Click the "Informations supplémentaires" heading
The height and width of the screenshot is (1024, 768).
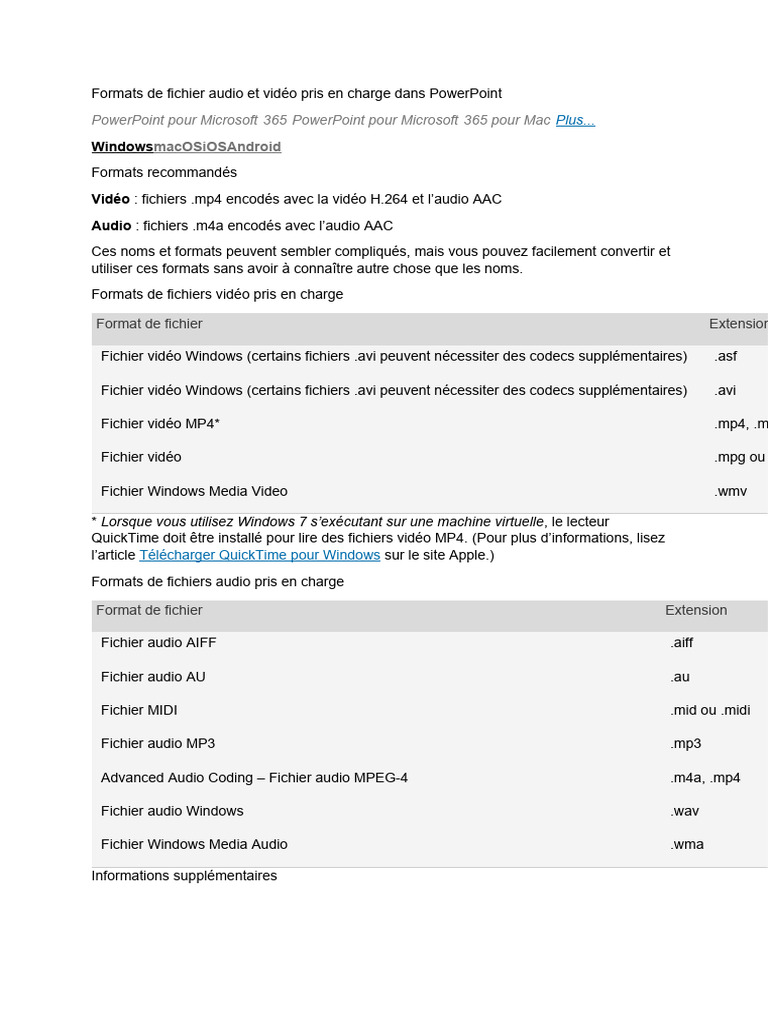(x=184, y=875)
